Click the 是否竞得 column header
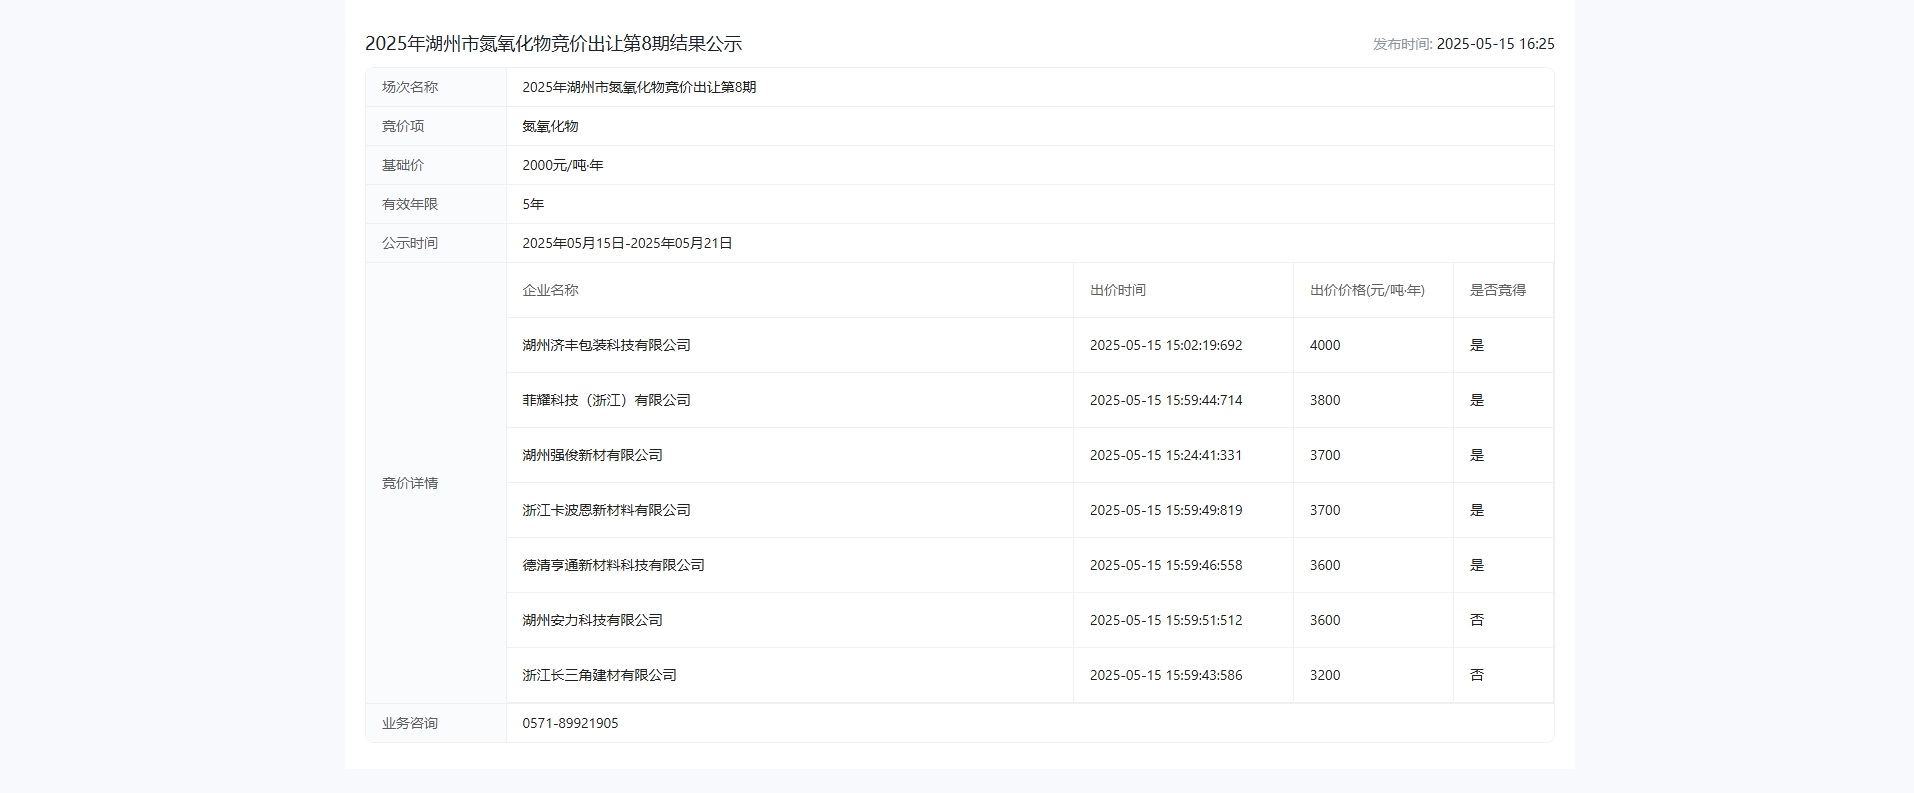 (1498, 290)
